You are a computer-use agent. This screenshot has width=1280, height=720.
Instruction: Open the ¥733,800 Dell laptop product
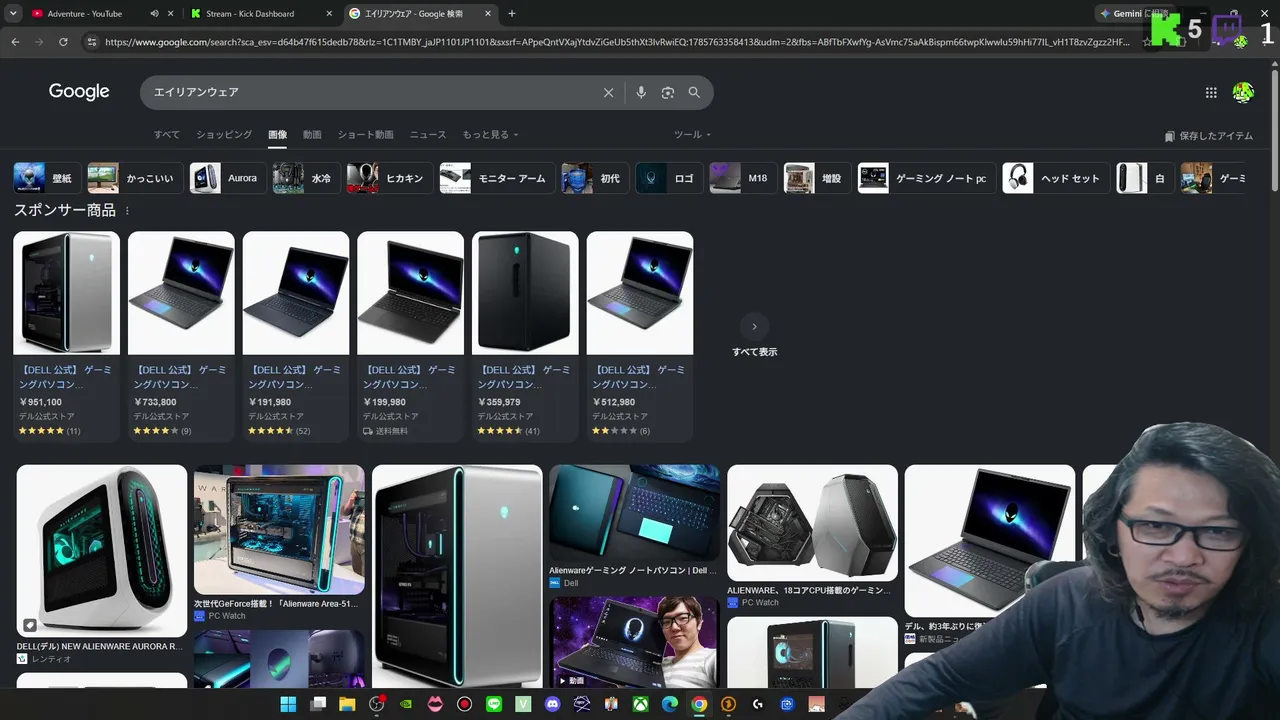pos(181,336)
